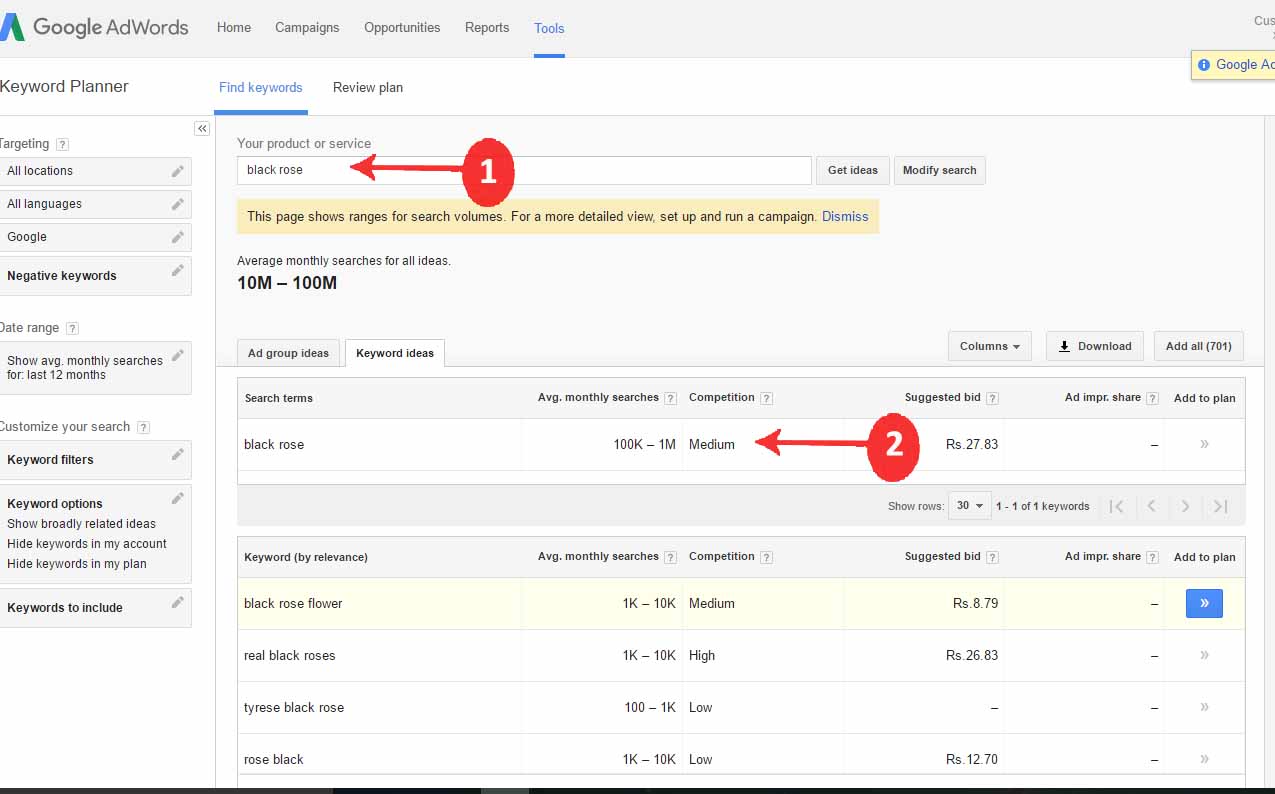Open the Home menu
This screenshot has width=1275, height=794.
point(234,28)
